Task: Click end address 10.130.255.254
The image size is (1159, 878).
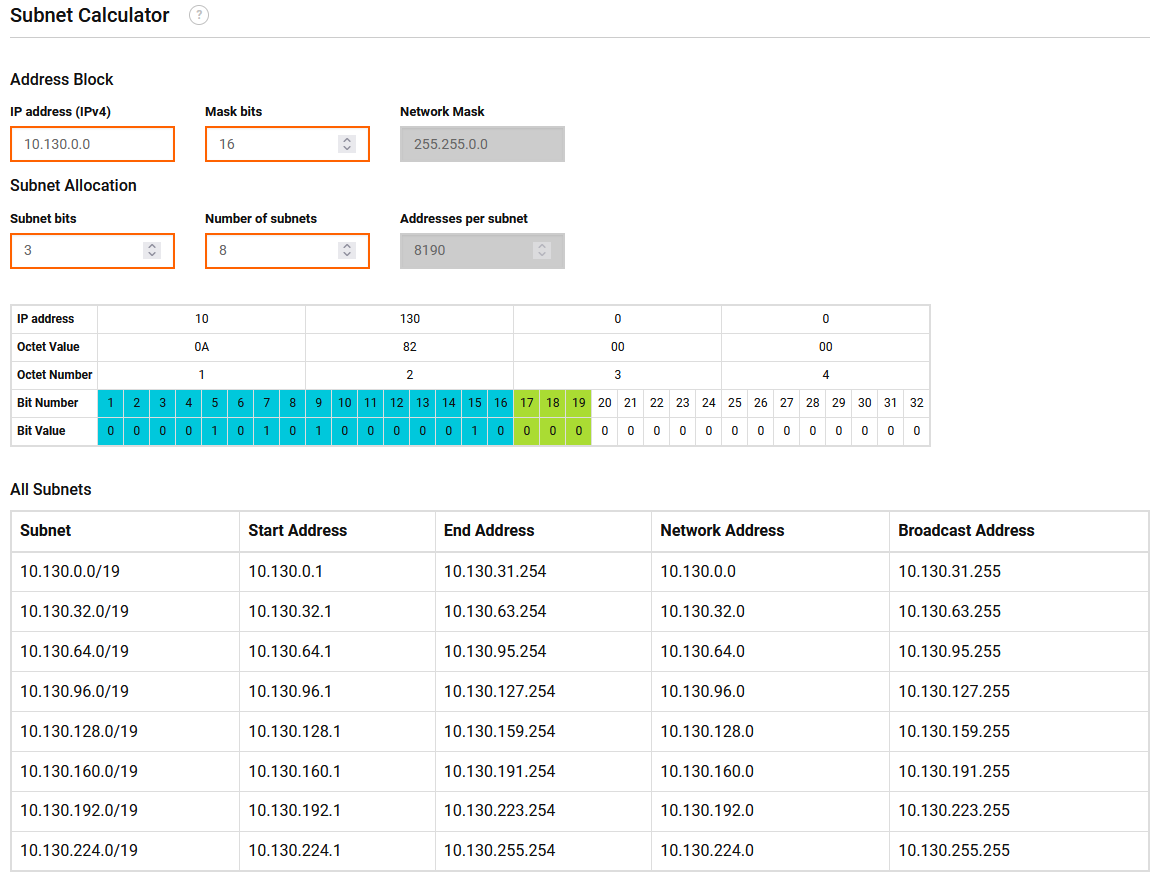Action: 499,851
